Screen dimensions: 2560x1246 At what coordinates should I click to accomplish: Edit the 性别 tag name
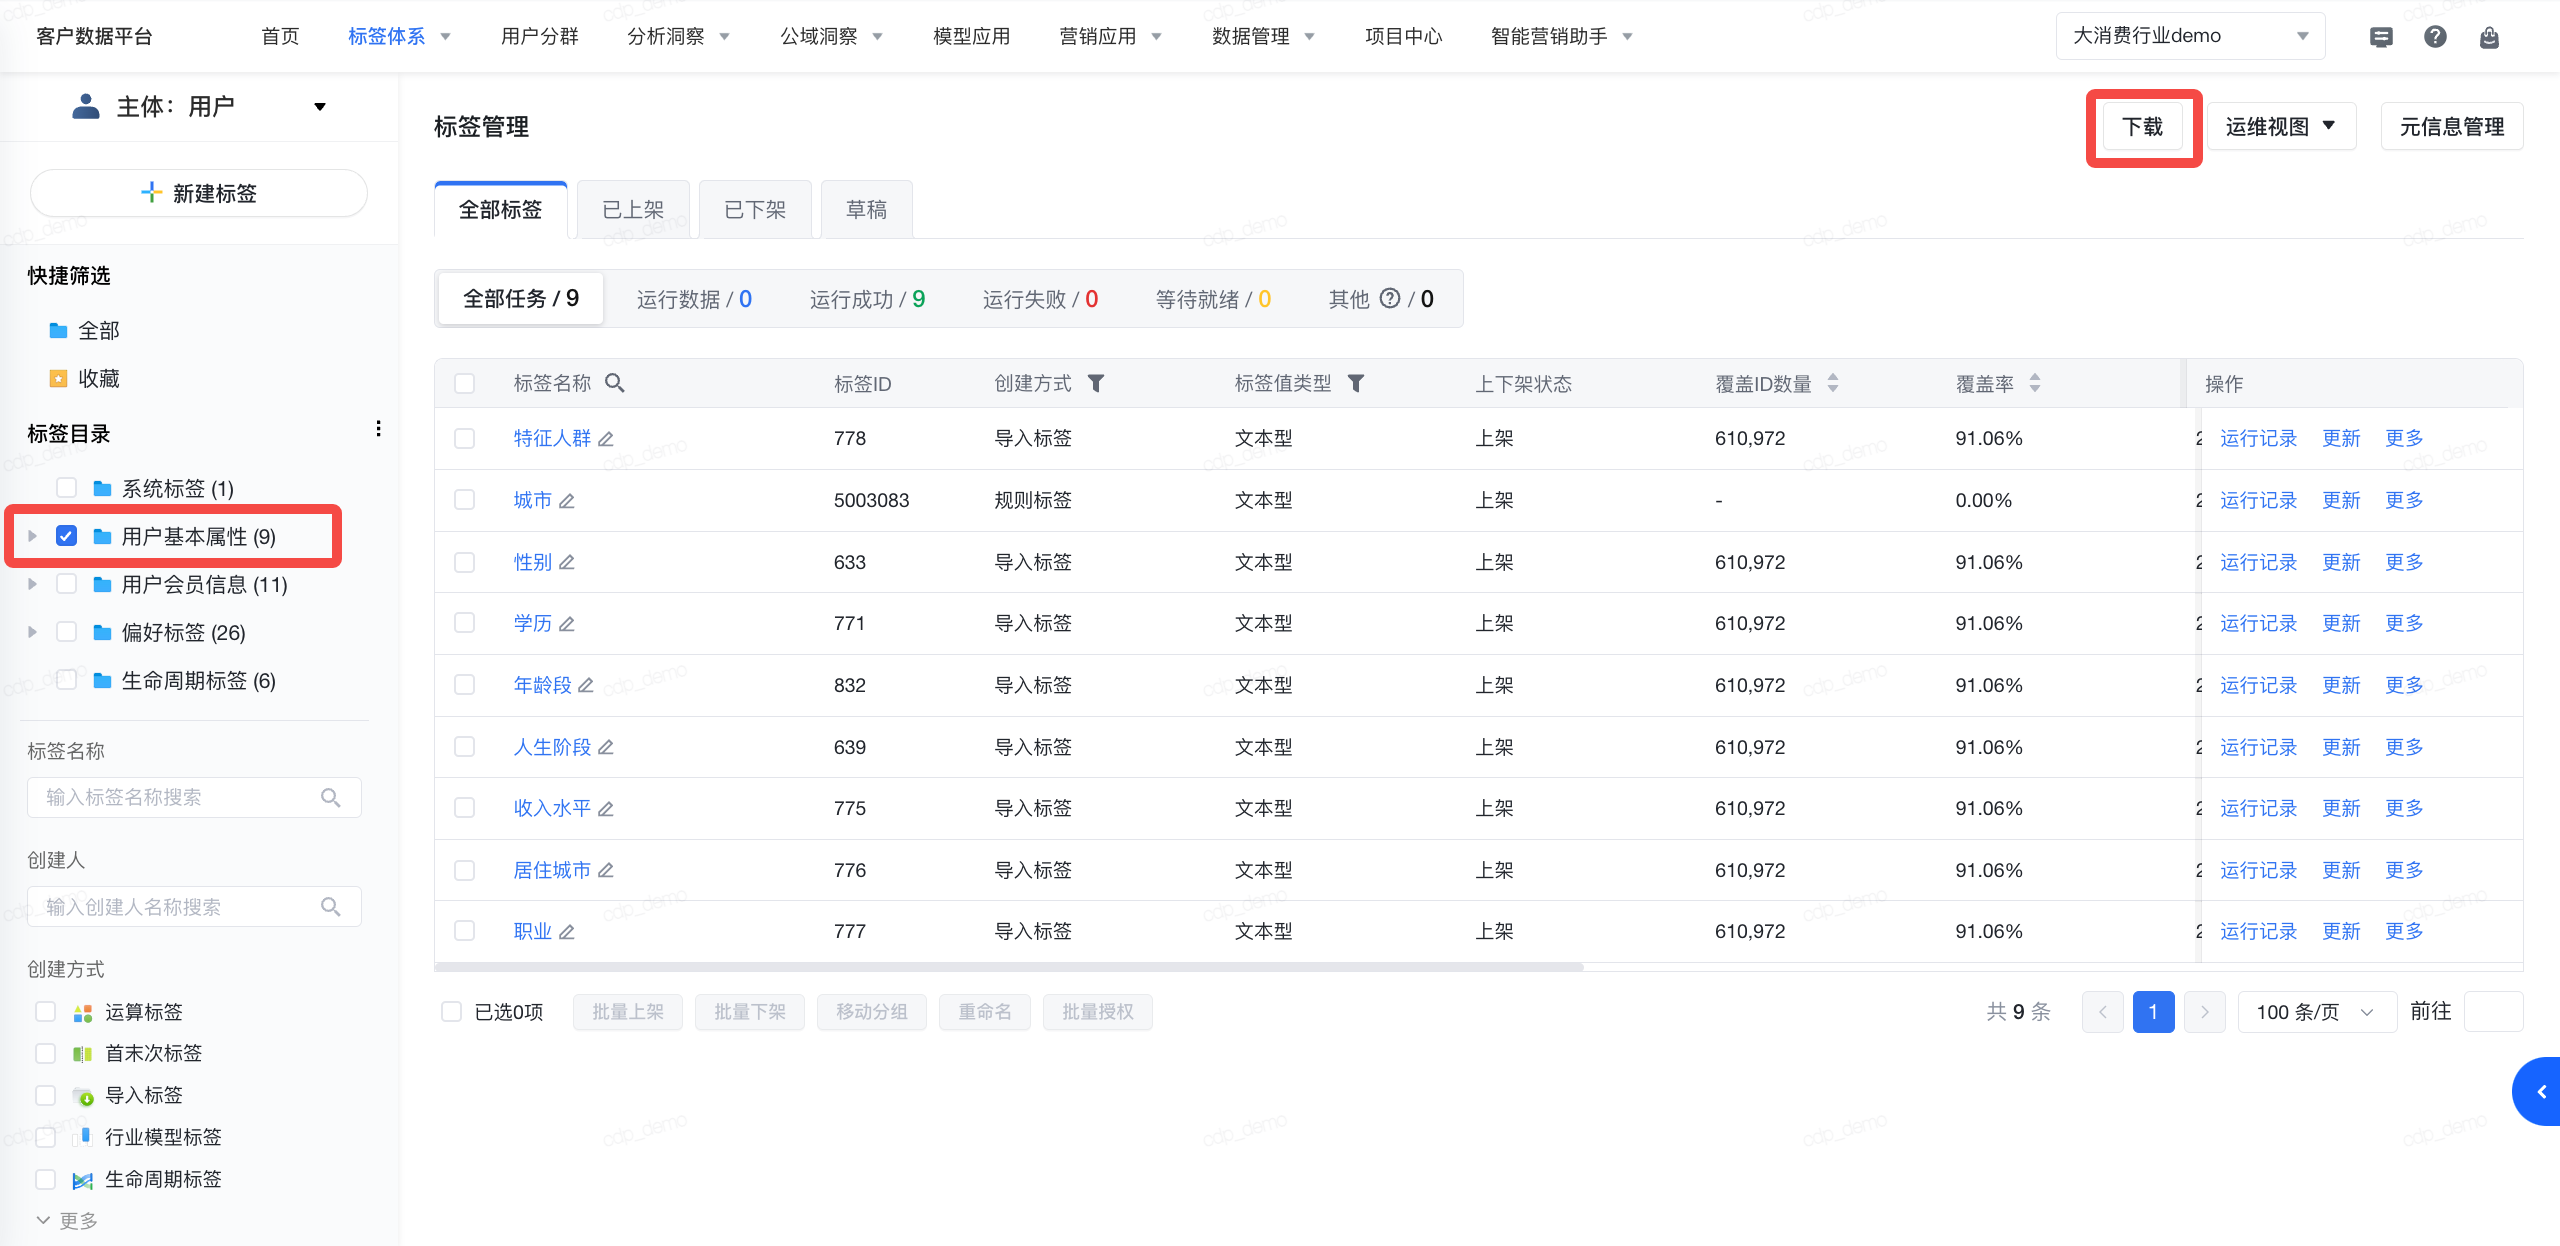[x=567, y=563]
